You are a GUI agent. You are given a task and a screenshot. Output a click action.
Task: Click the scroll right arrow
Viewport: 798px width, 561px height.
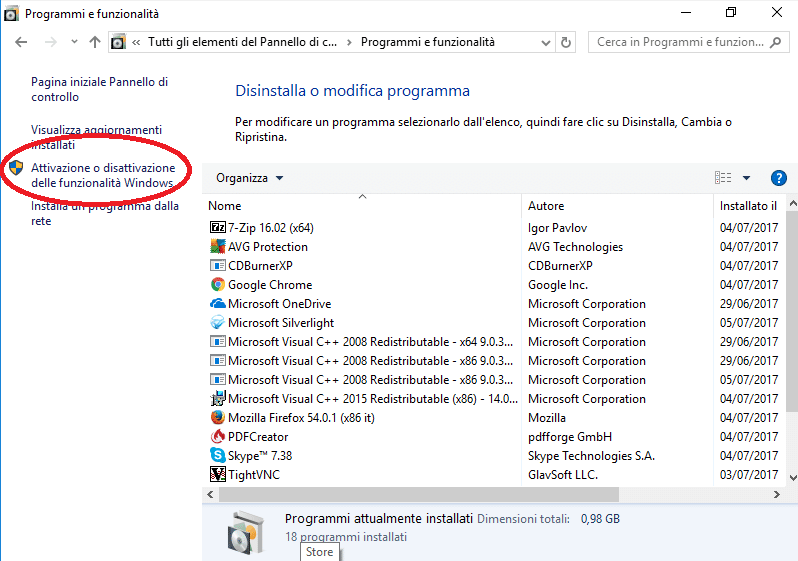click(x=777, y=494)
